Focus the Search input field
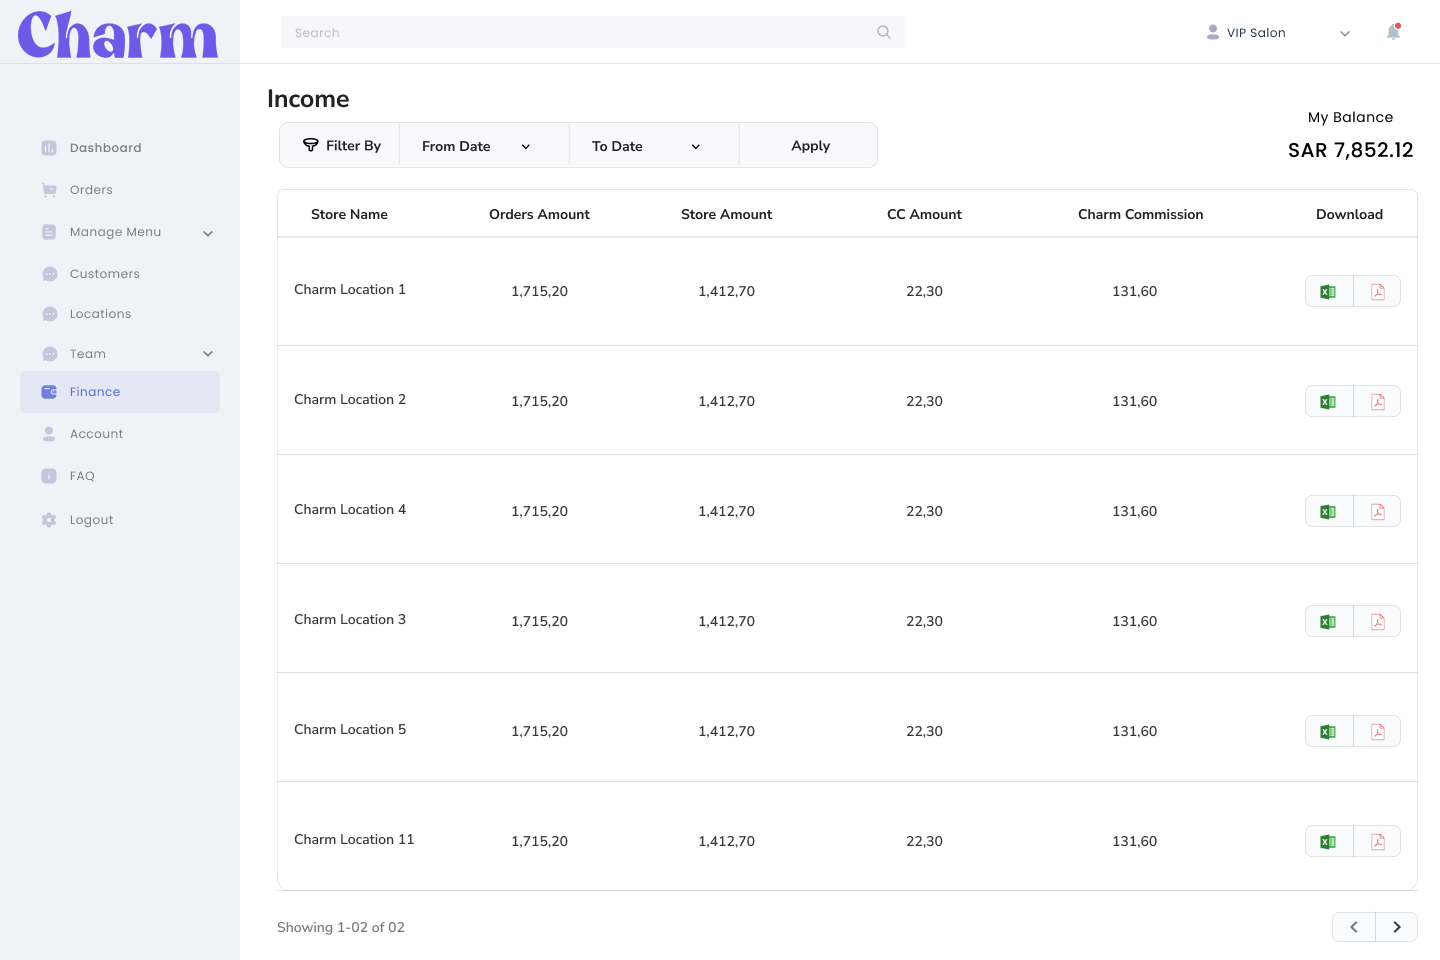 point(593,32)
